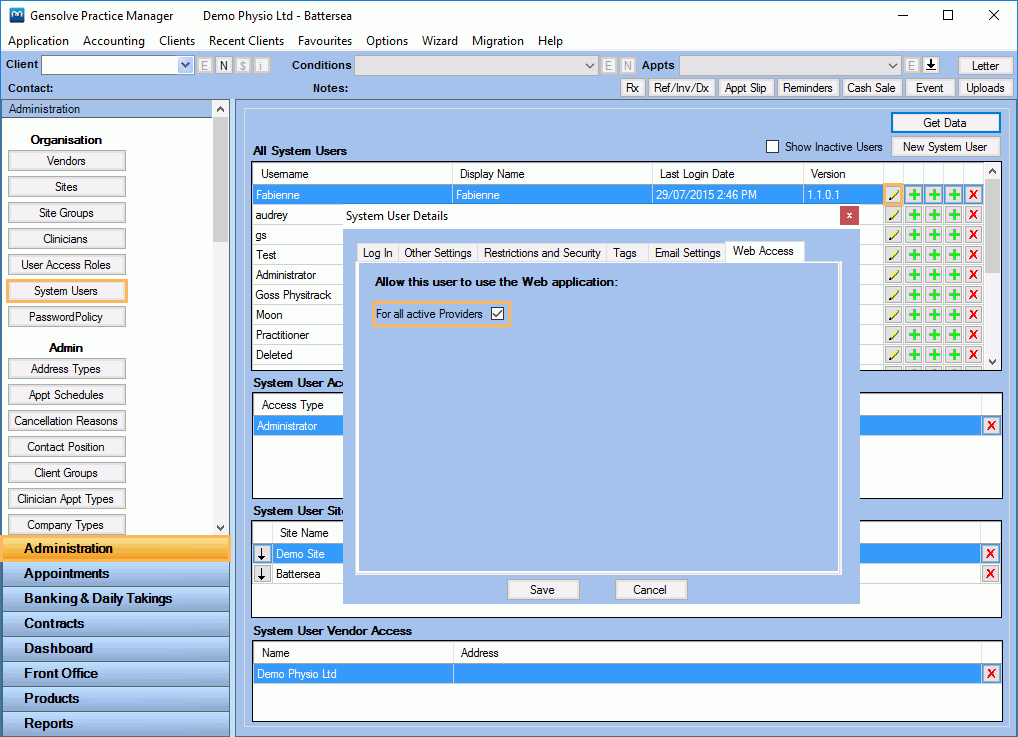Click the sidebar scroll down arrow

coord(221,528)
